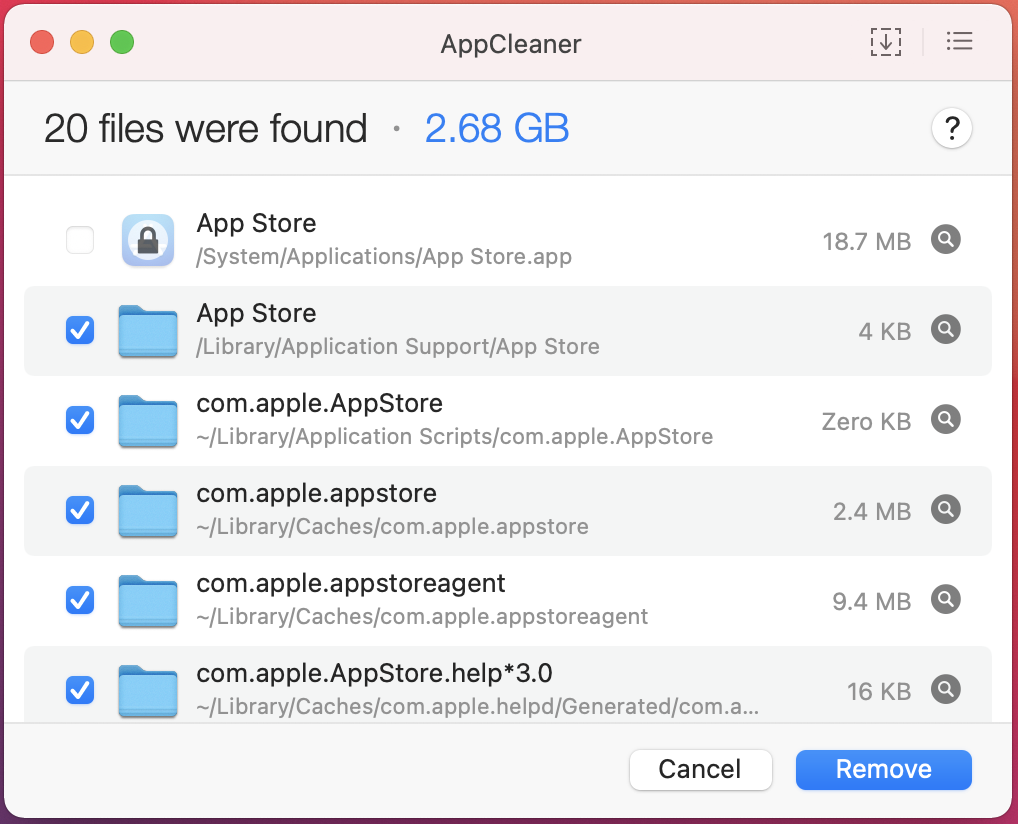Open the application list icon
Screen dimensions: 1018x824
(959, 42)
